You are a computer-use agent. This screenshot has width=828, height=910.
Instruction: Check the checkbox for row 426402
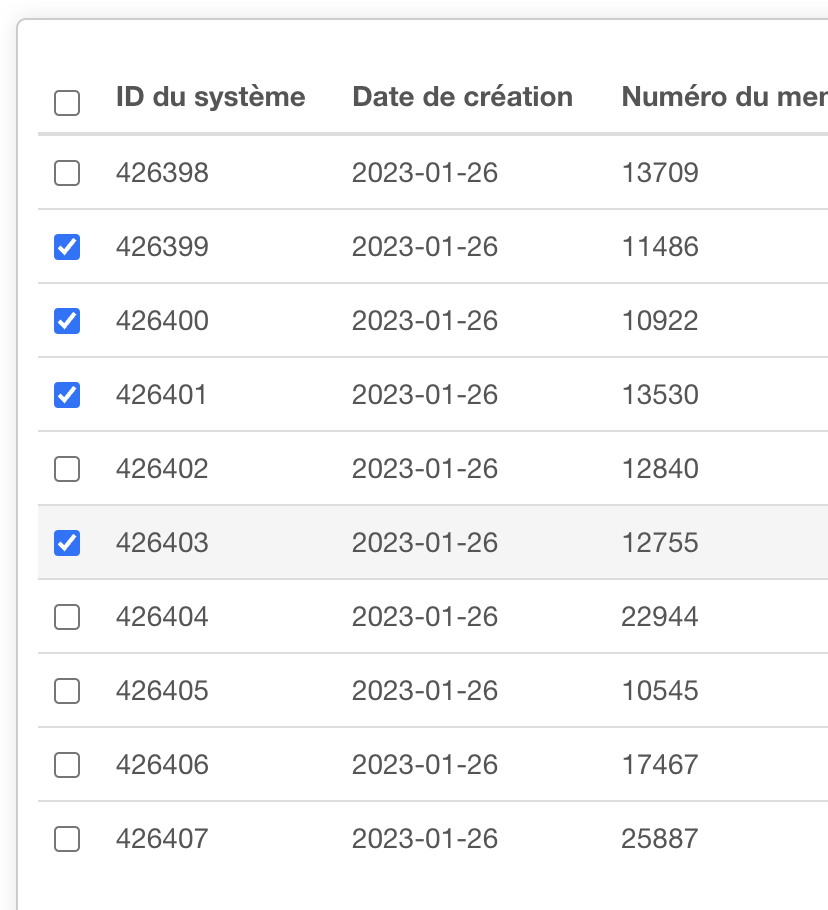[x=66, y=469]
